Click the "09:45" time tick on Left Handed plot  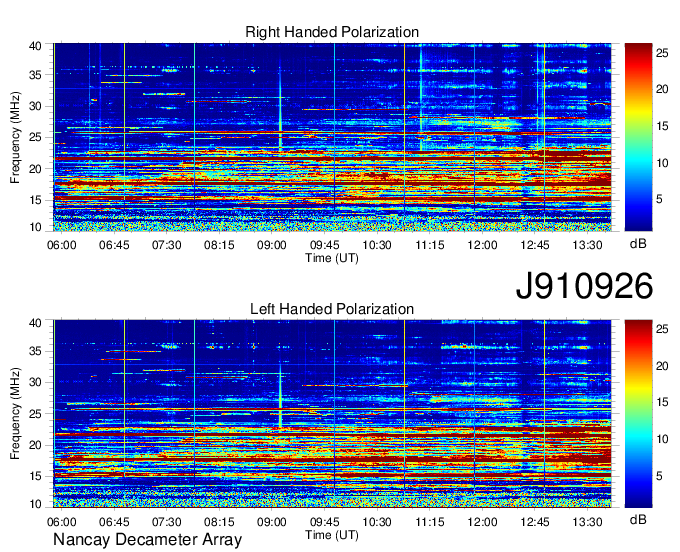324,522
